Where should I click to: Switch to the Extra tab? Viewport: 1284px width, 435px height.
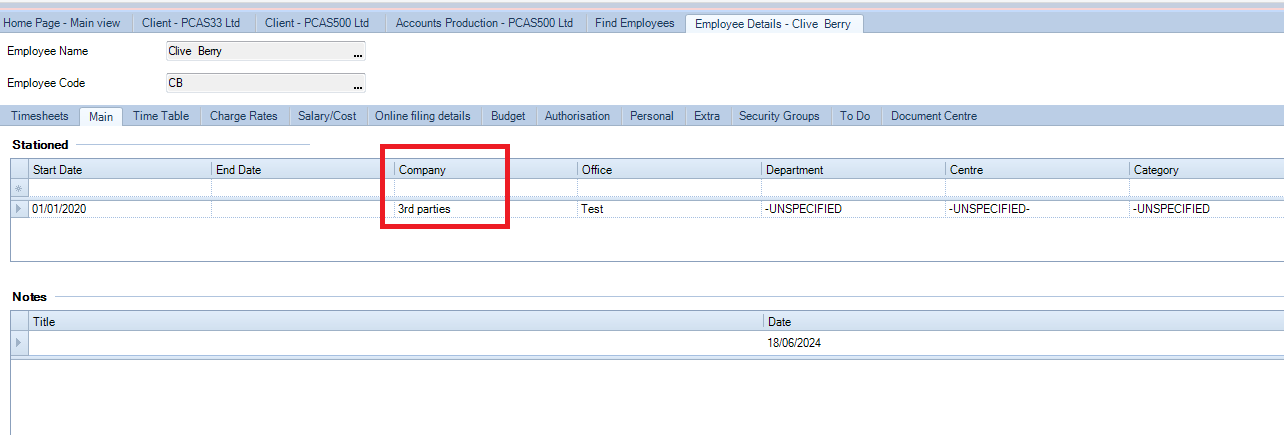[x=707, y=116]
